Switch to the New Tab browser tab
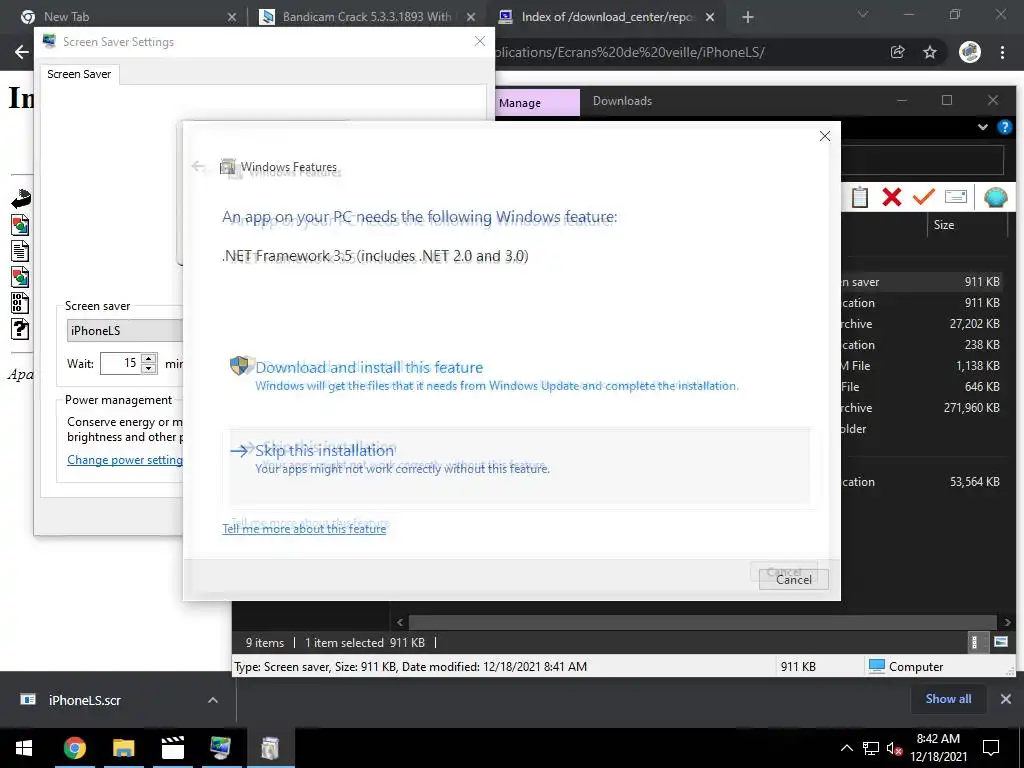This screenshot has height=768, width=1024. [x=127, y=17]
